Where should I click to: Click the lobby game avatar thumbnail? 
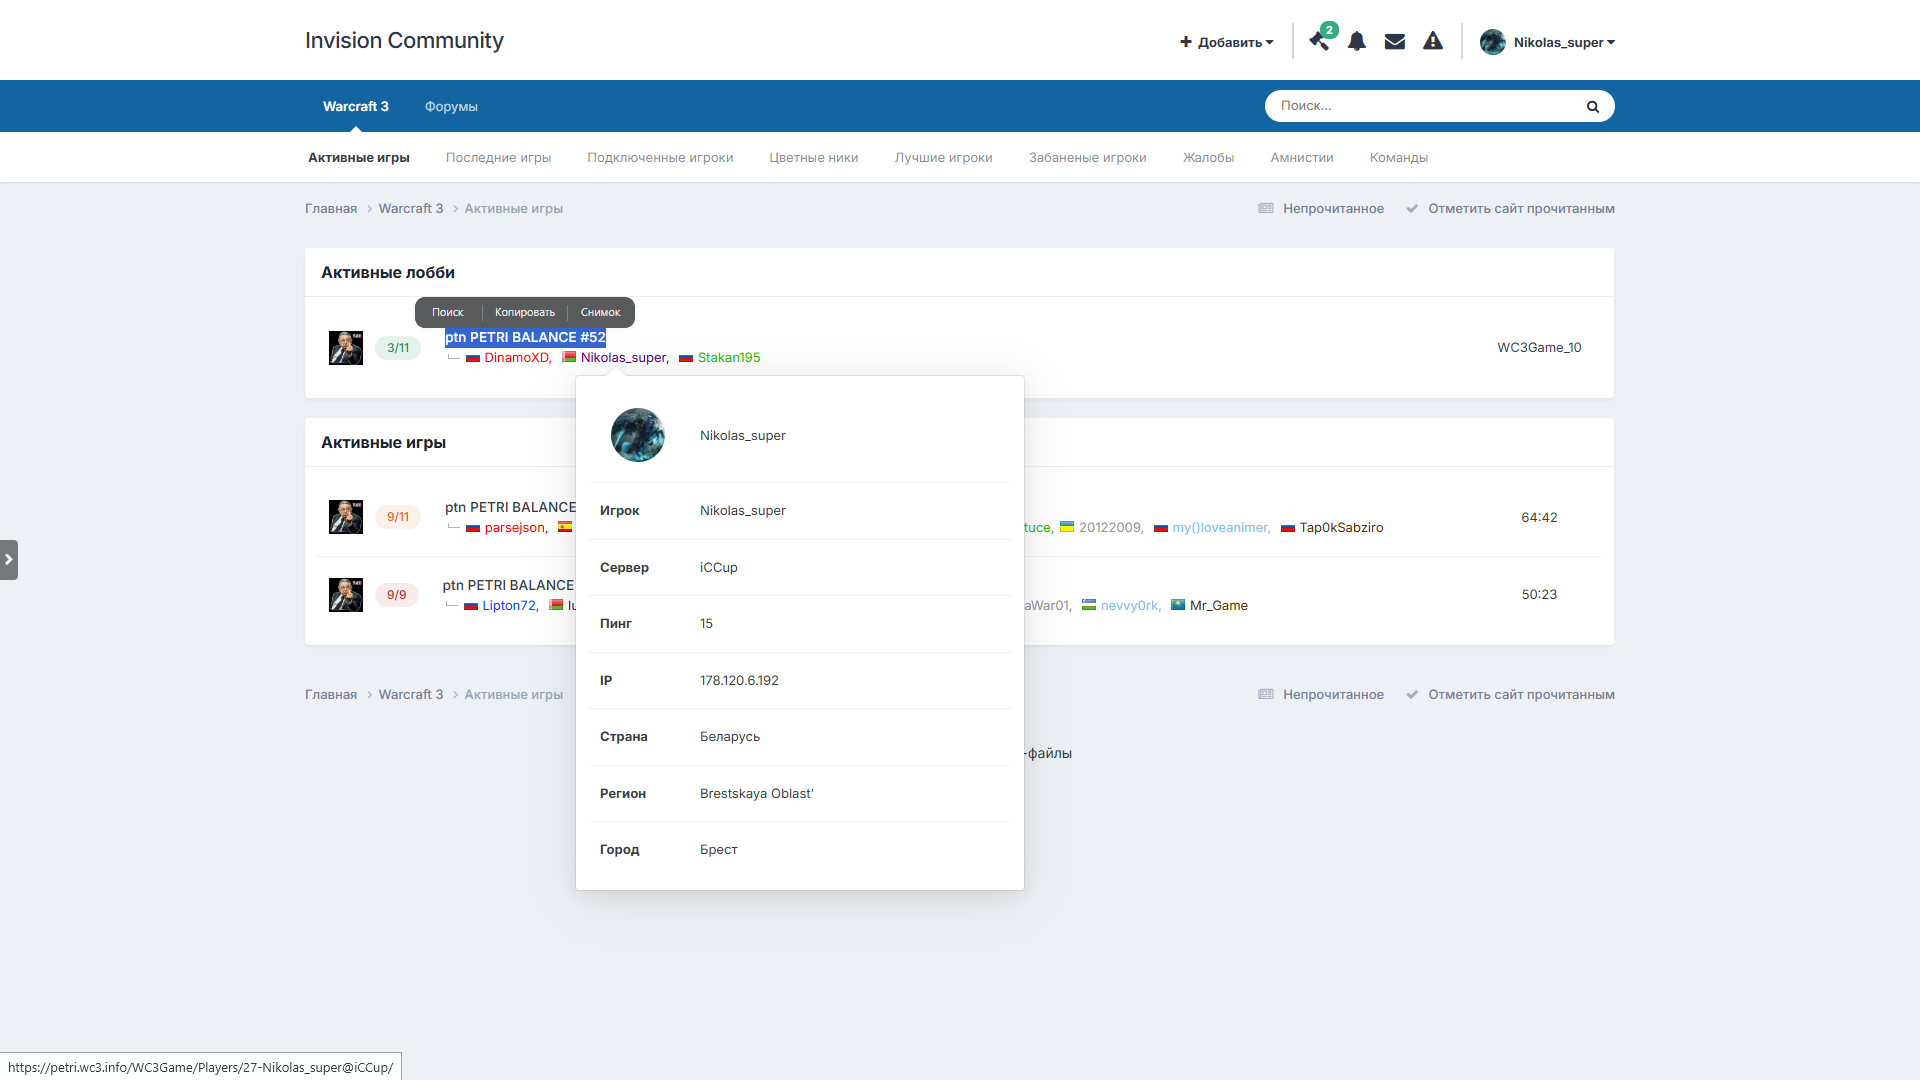click(346, 348)
